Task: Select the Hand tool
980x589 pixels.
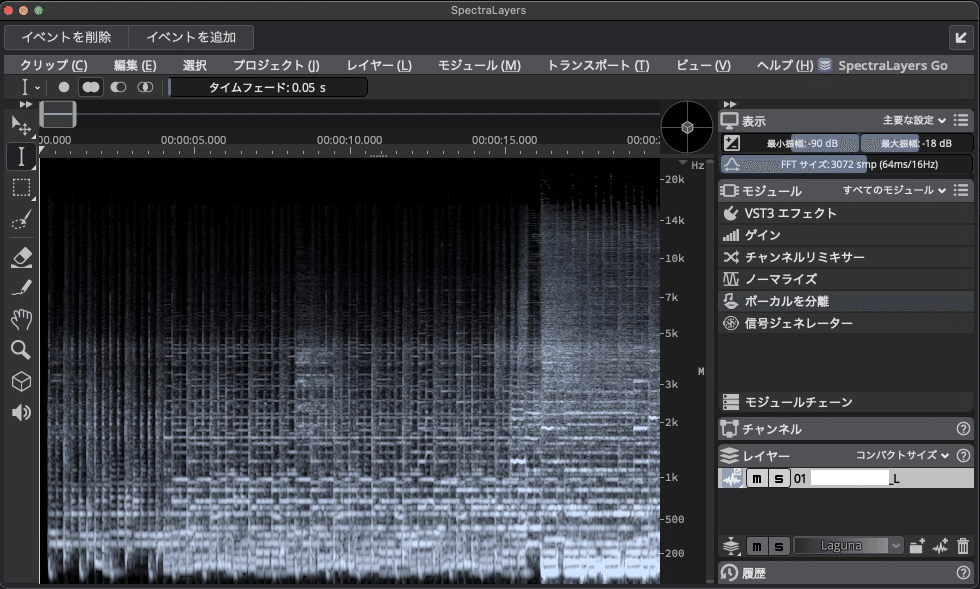Action: 20,321
